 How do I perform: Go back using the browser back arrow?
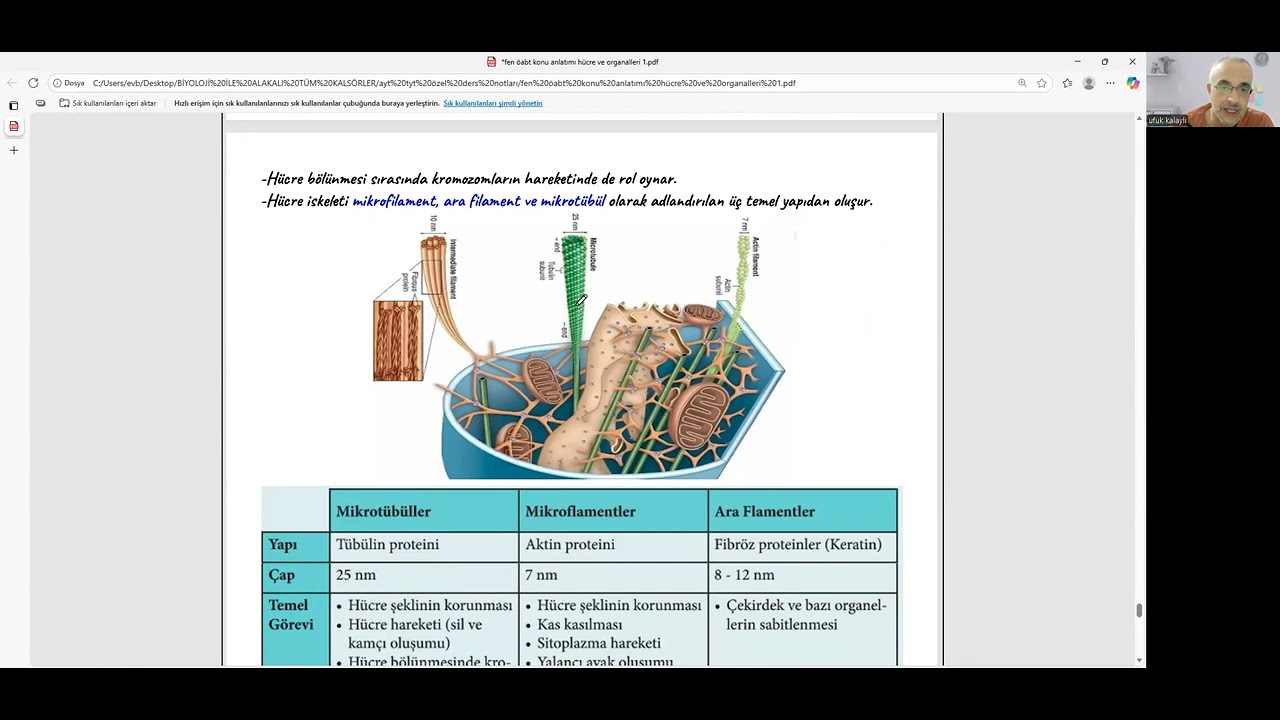click(12, 83)
